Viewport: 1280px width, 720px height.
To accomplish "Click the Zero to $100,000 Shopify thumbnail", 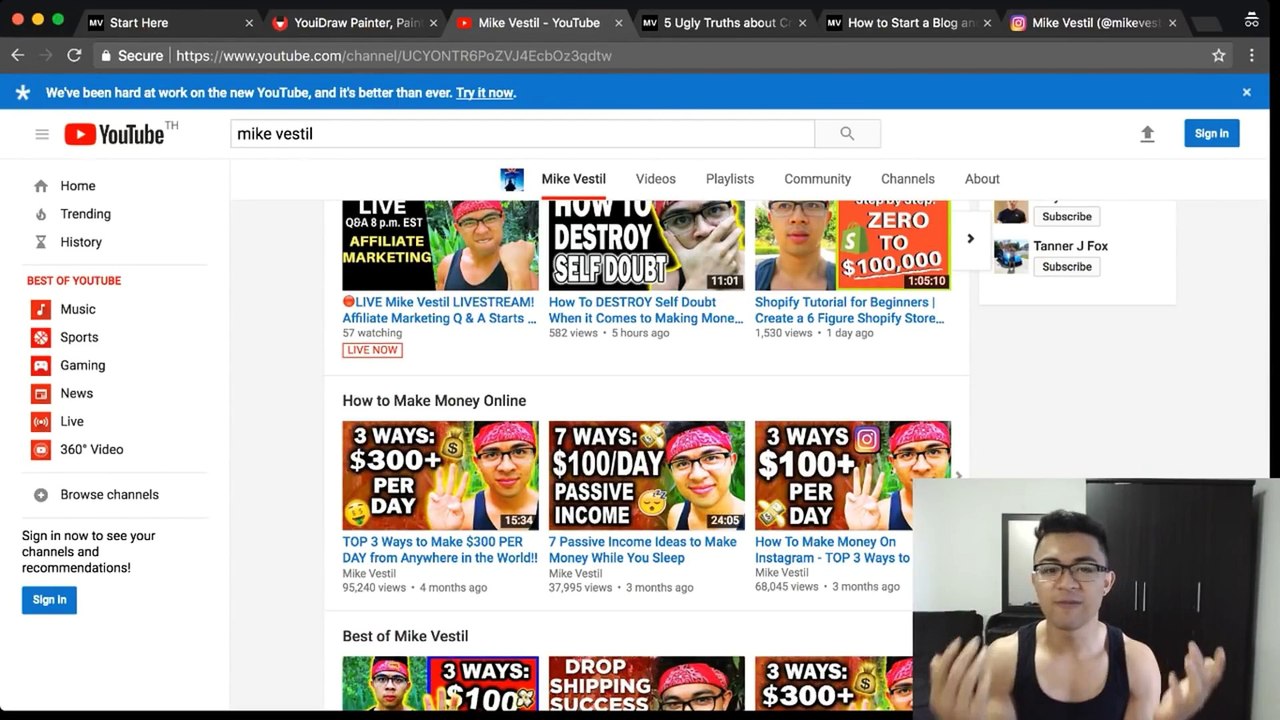I will [852, 245].
